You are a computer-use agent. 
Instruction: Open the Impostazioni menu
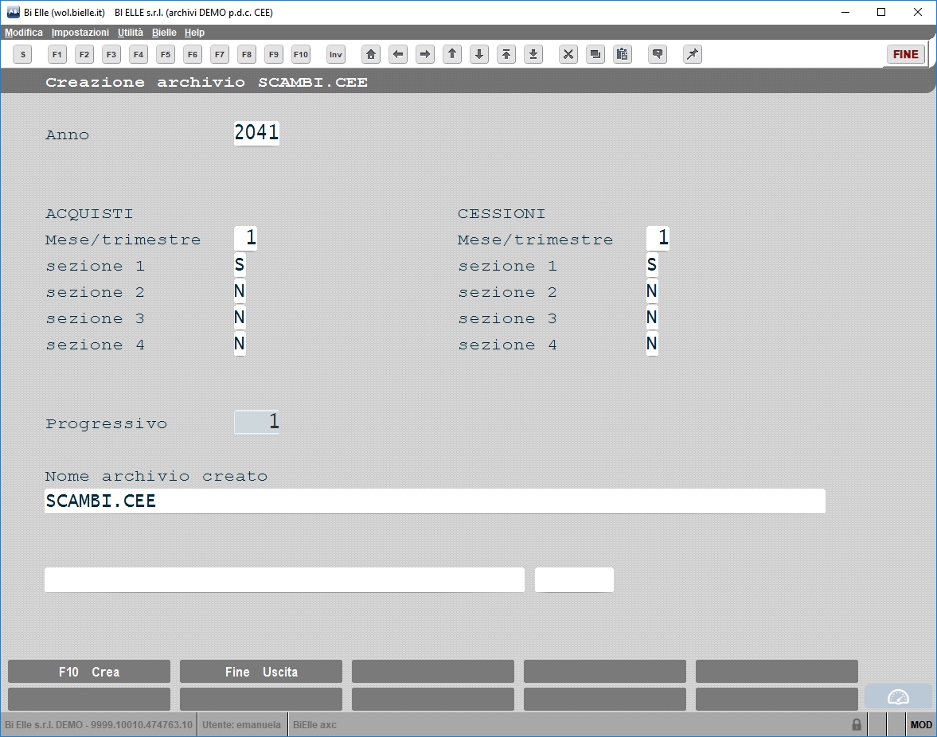pyautogui.click(x=80, y=32)
